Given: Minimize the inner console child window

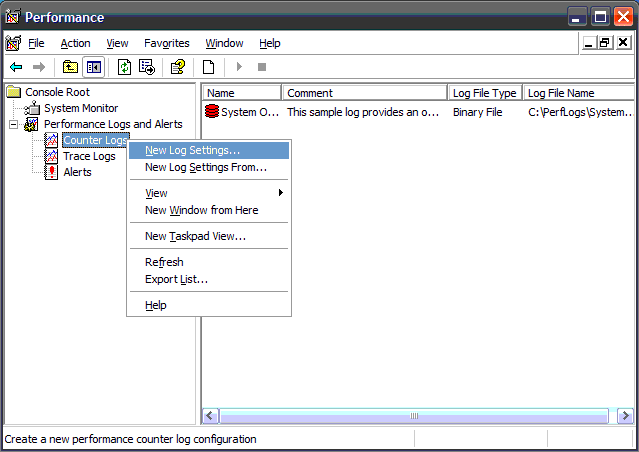Looking at the screenshot, I should click(588, 42).
